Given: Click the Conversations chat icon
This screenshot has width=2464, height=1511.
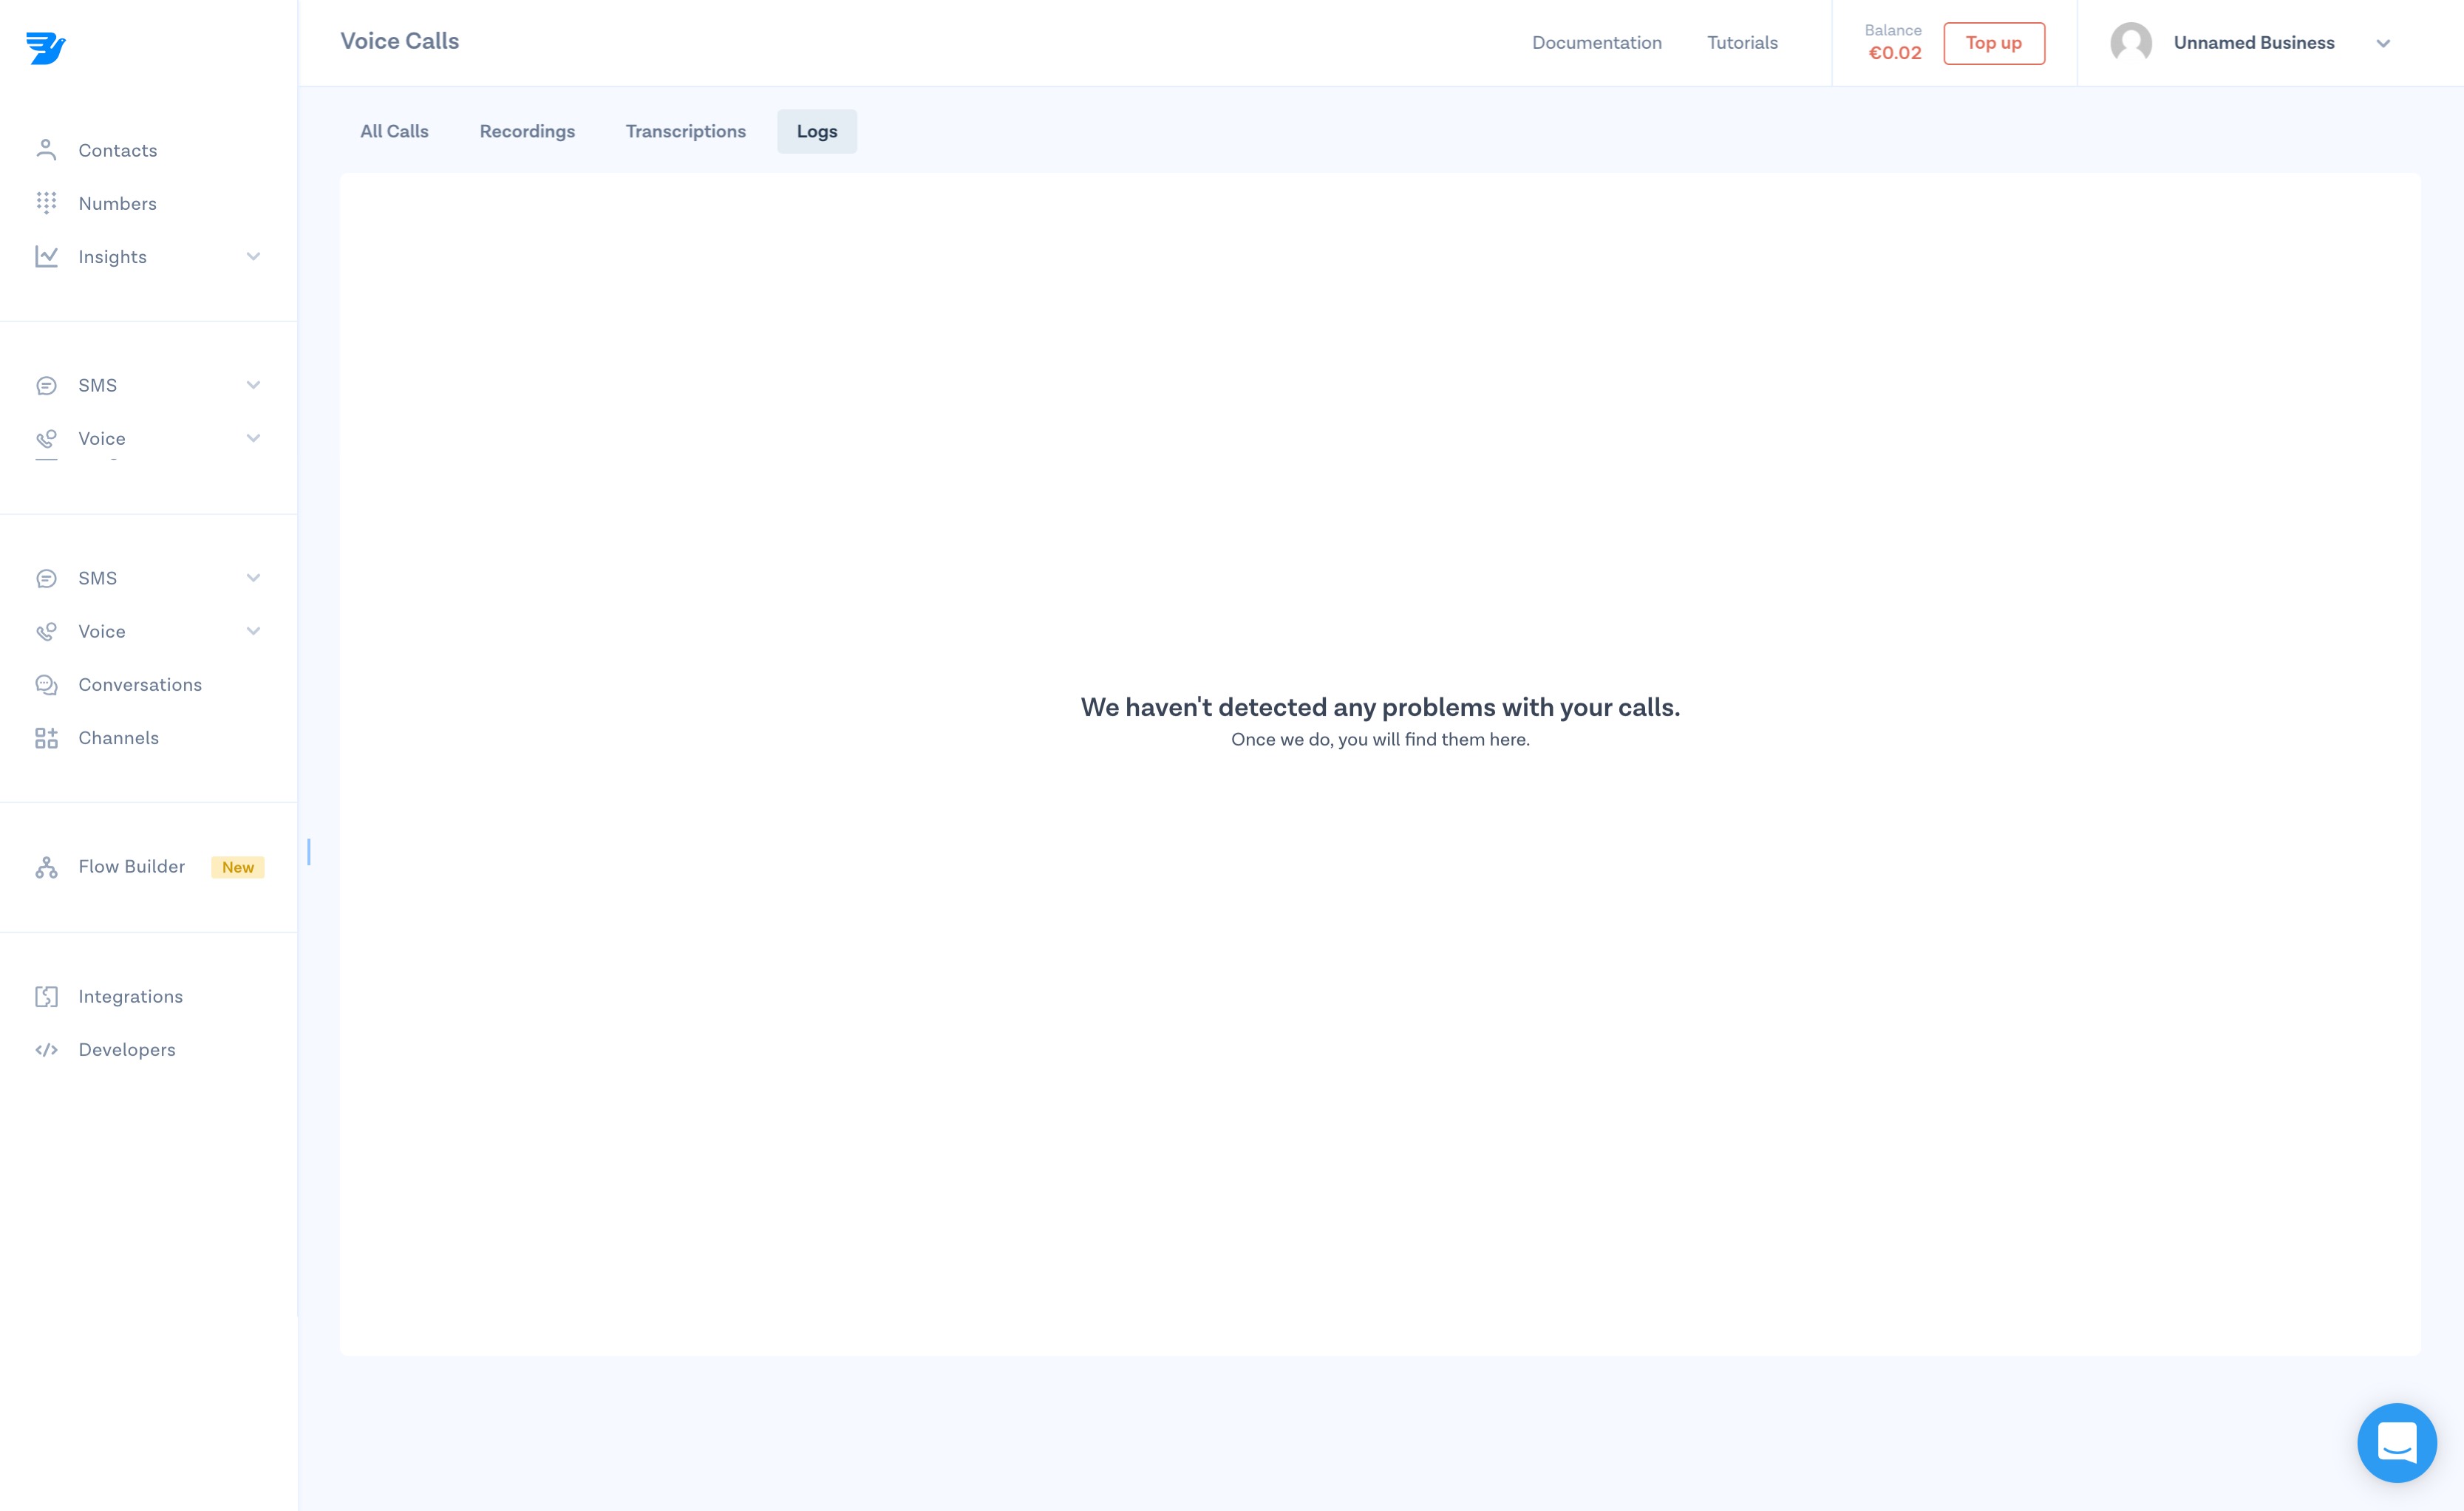Looking at the screenshot, I should 46,684.
